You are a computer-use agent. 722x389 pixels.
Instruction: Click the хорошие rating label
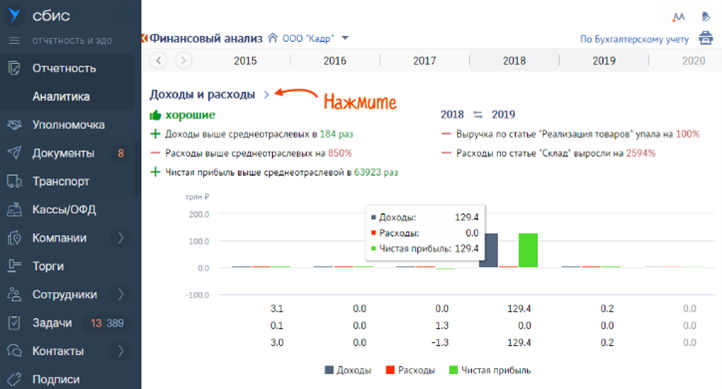pyautogui.click(x=190, y=115)
